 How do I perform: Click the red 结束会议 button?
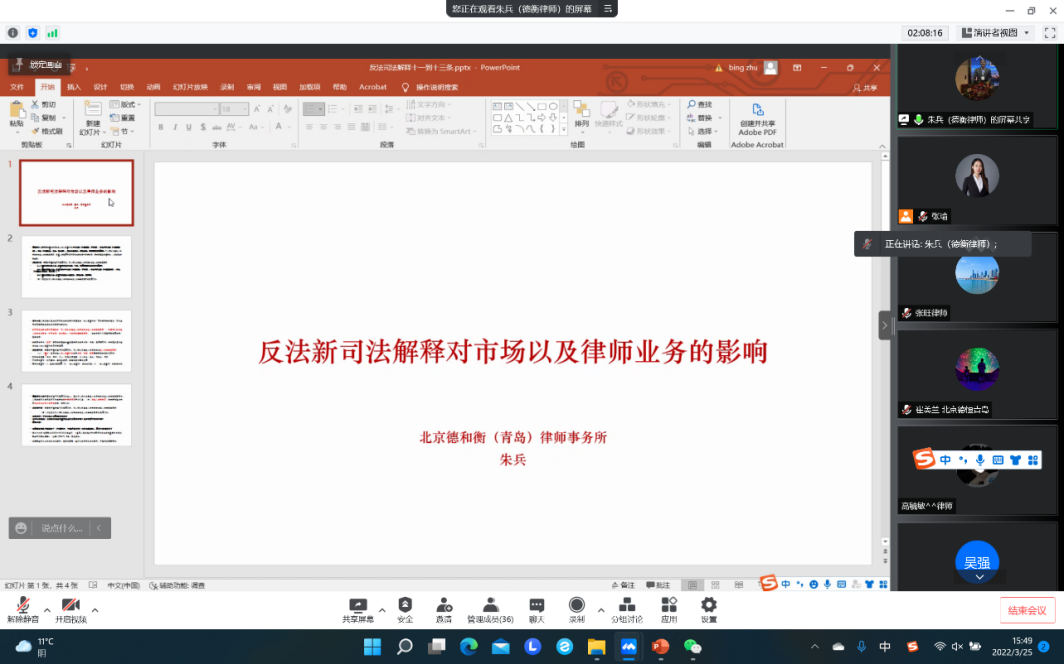[x=1027, y=610]
